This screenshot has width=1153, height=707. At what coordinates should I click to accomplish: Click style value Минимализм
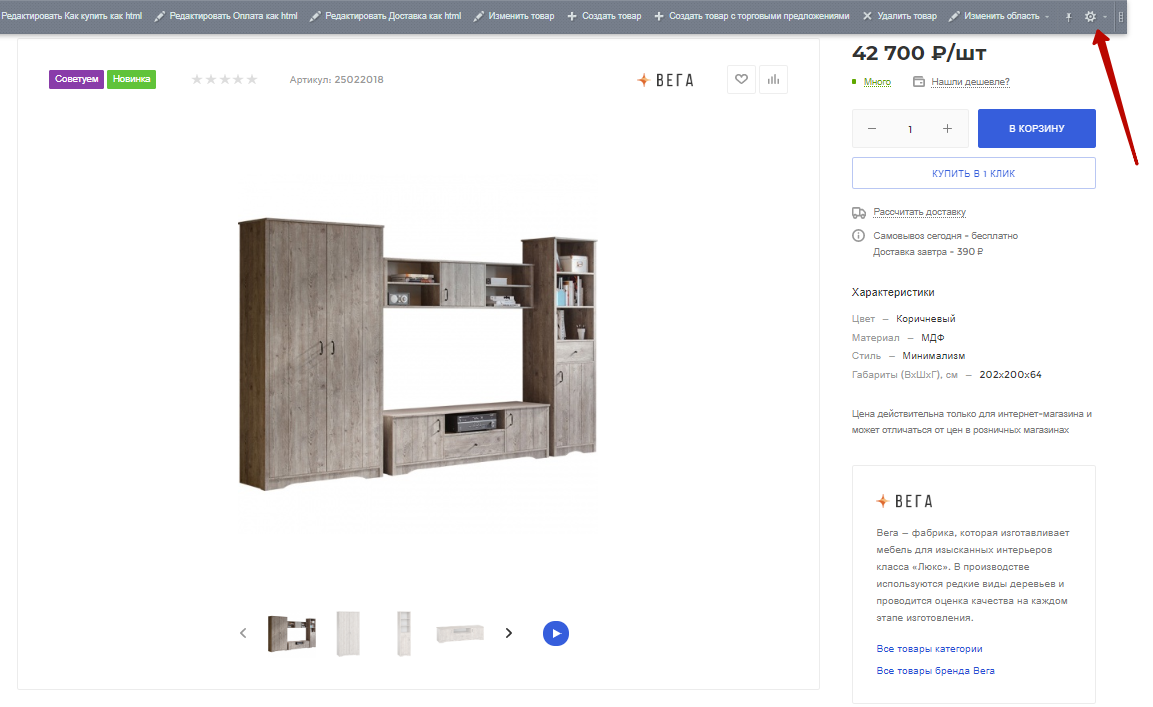coord(934,355)
